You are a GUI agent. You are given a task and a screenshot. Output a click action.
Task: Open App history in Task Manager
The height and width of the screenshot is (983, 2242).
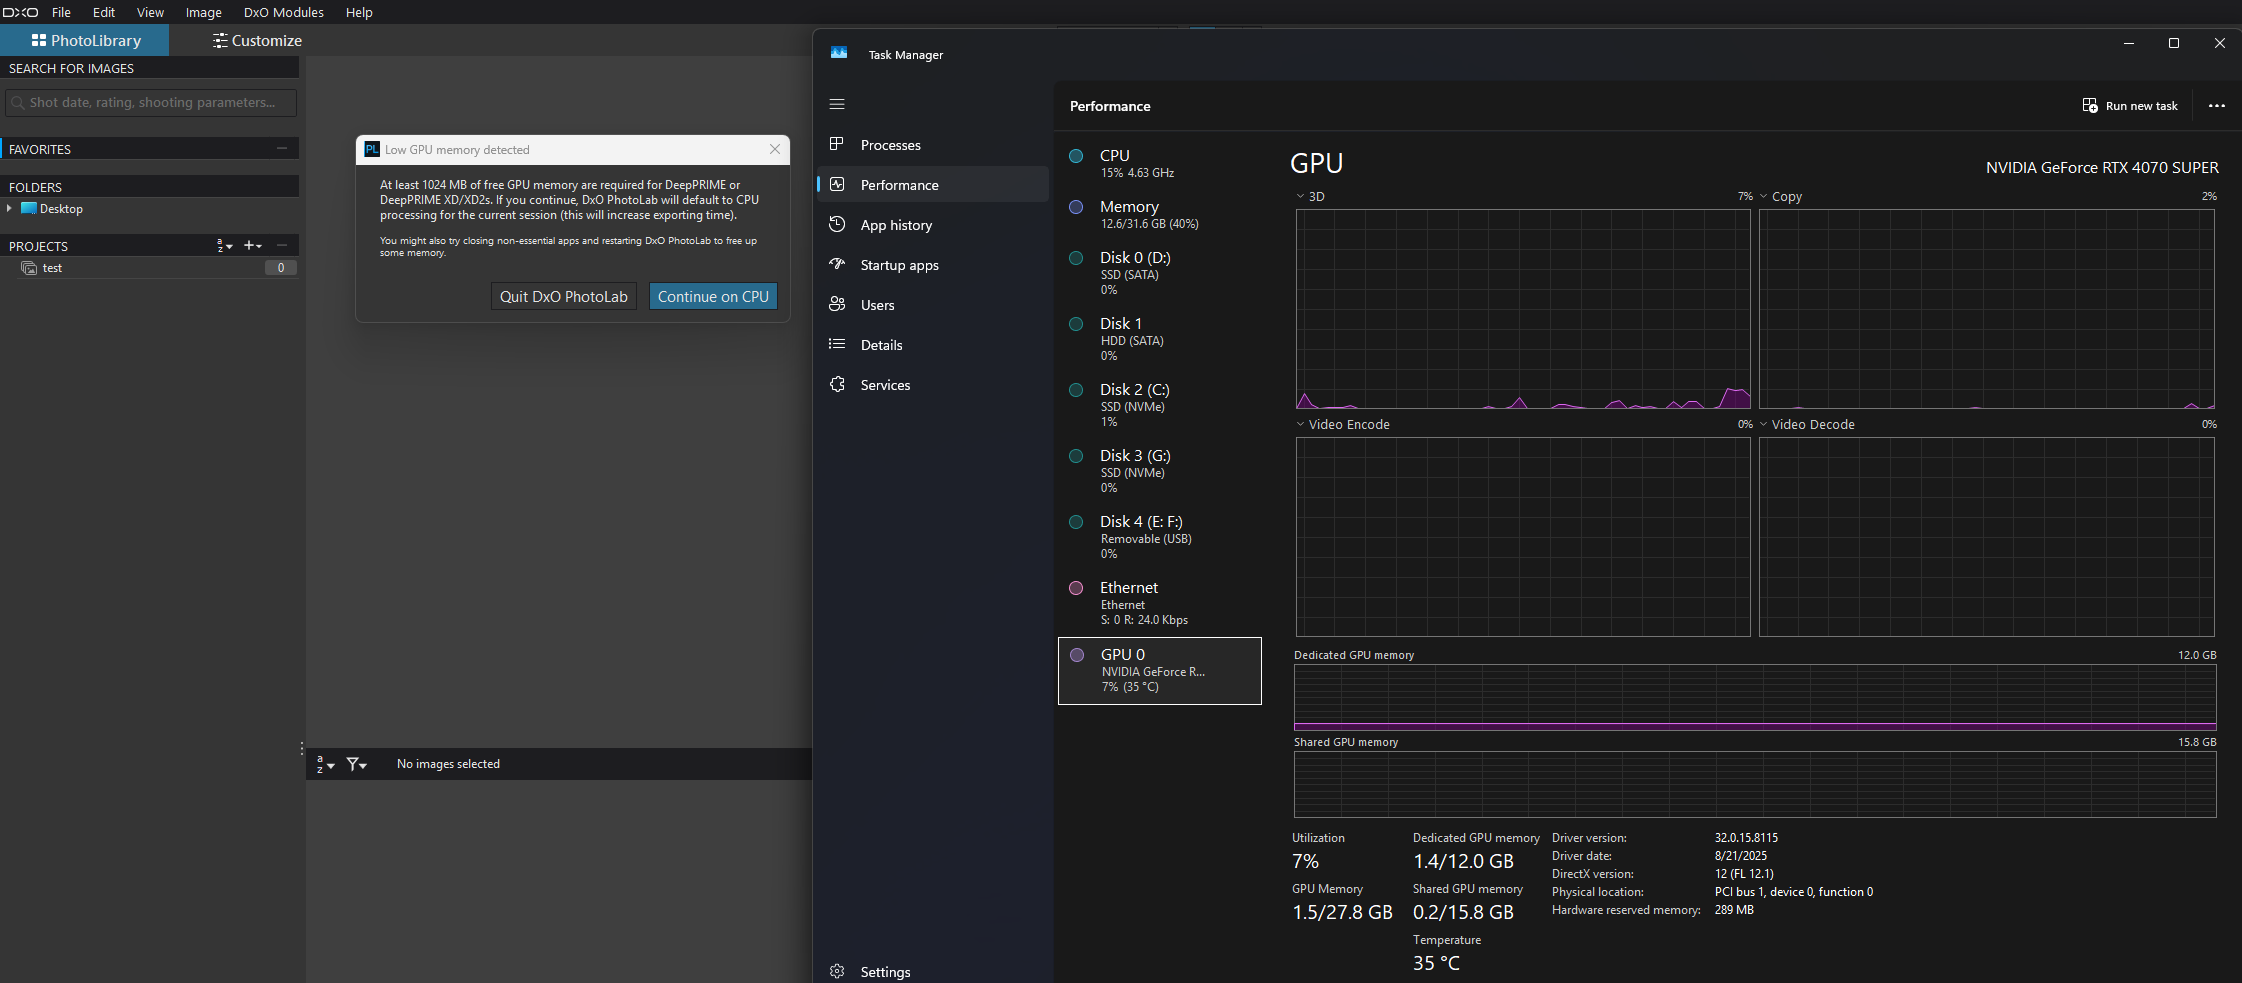(x=933, y=225)
